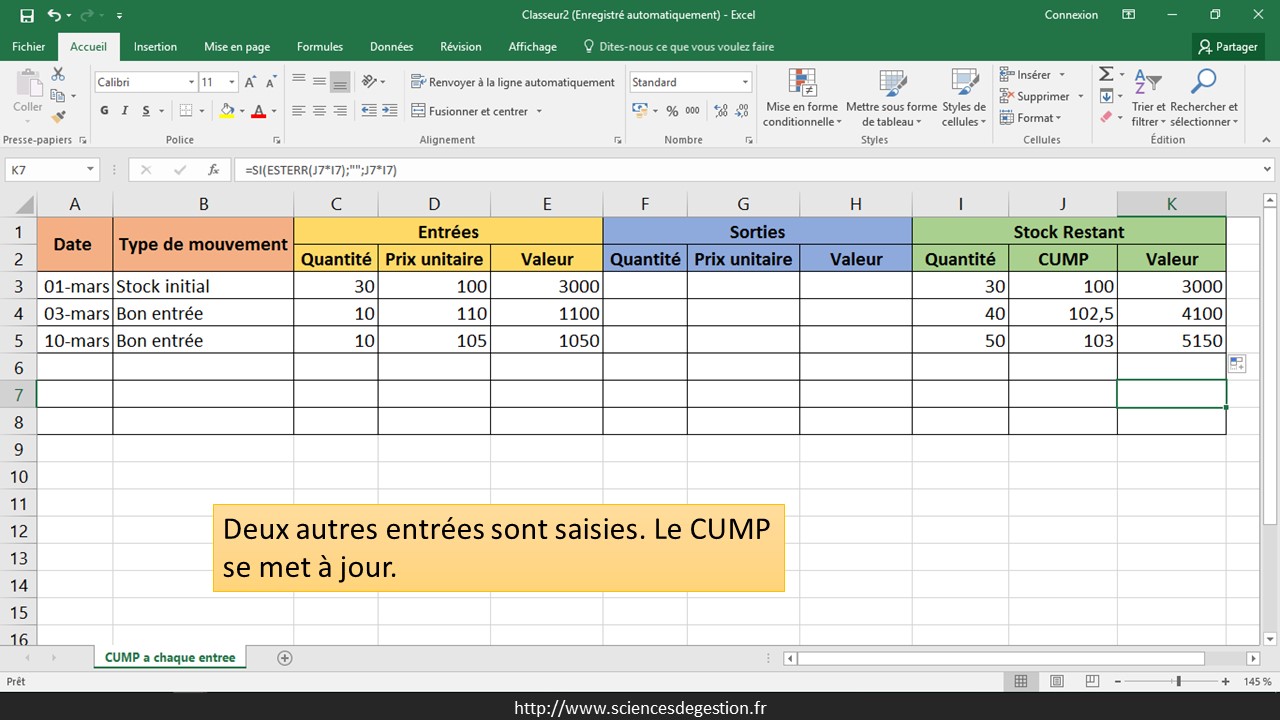Toggle italic I formatting
The image size is (1280, 720).
pyautogui.click(x=125, y=111)
